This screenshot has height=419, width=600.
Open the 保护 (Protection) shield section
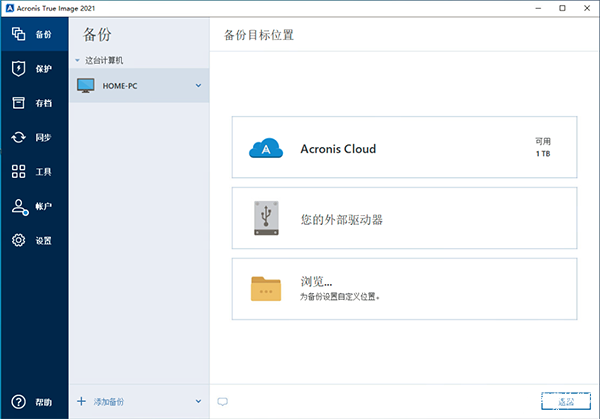(33, 69)
